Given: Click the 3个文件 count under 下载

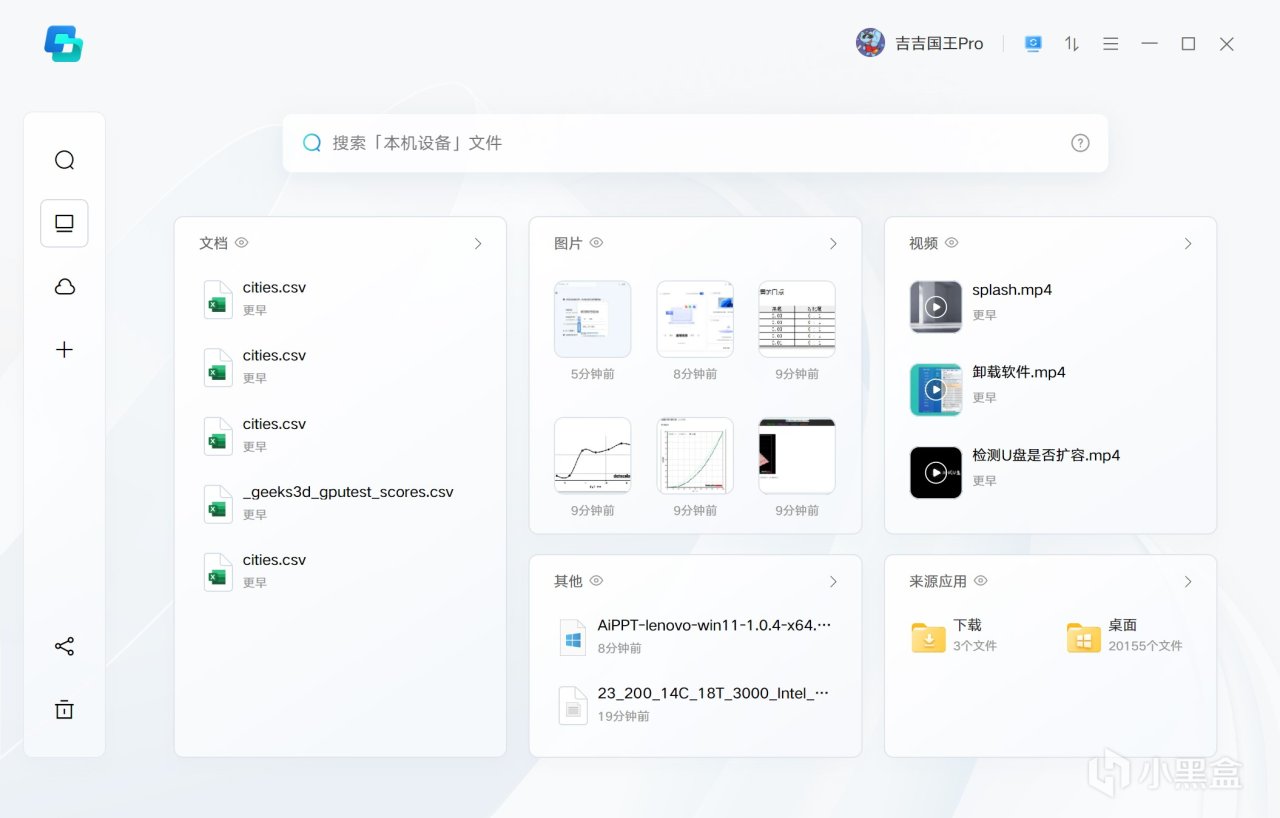Looking at the screenshot, I should (x=975, y=646).
